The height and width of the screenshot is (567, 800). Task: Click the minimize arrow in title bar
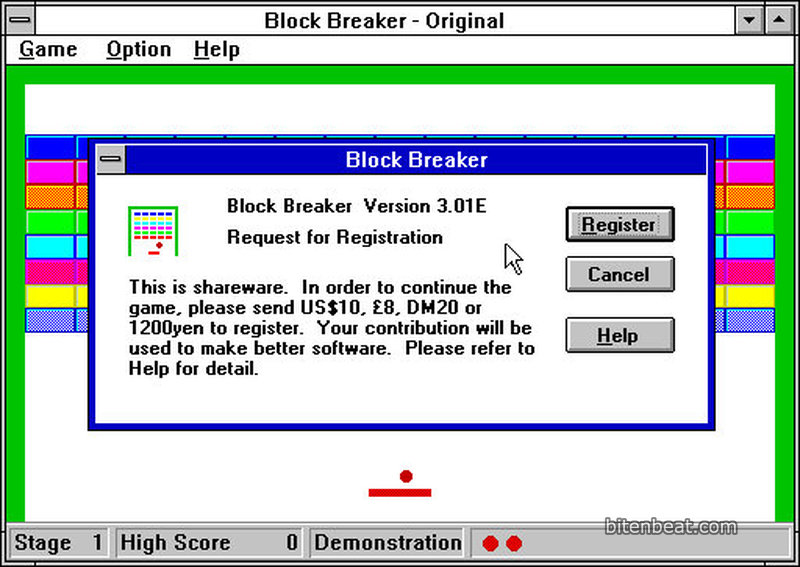(749, 19)
